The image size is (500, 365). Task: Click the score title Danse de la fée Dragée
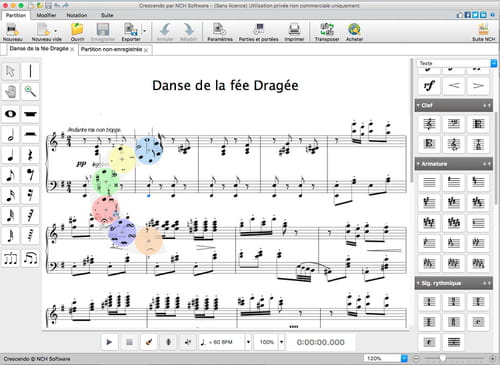[225, 86]
